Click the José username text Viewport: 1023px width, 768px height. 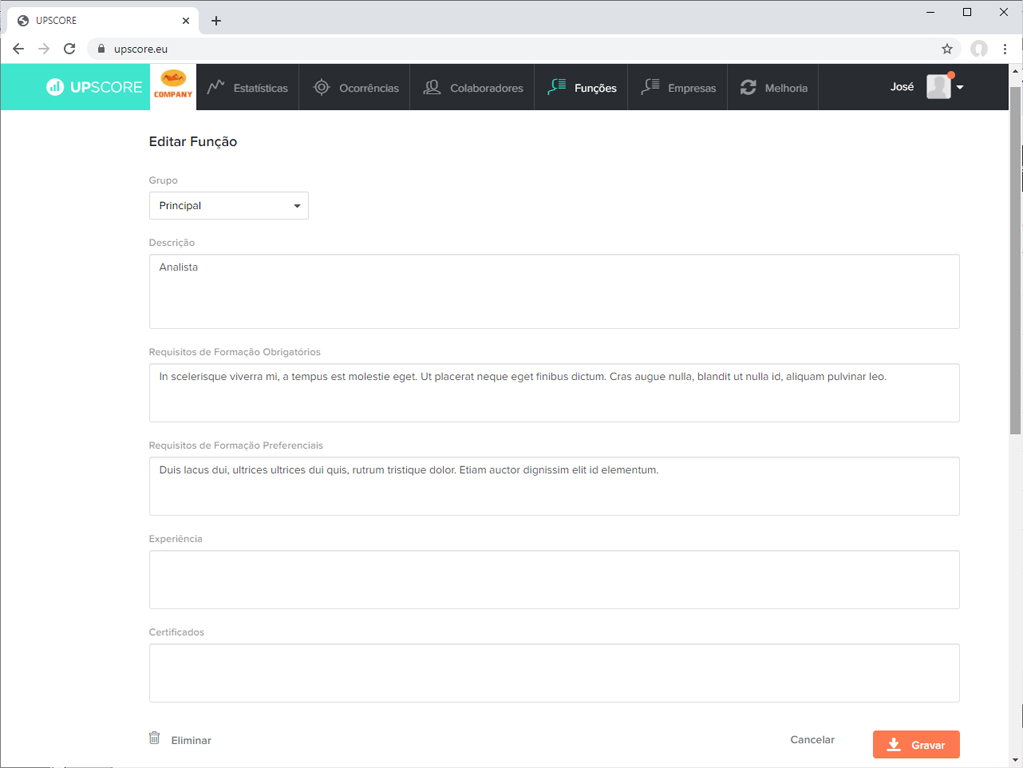(902, 87)
